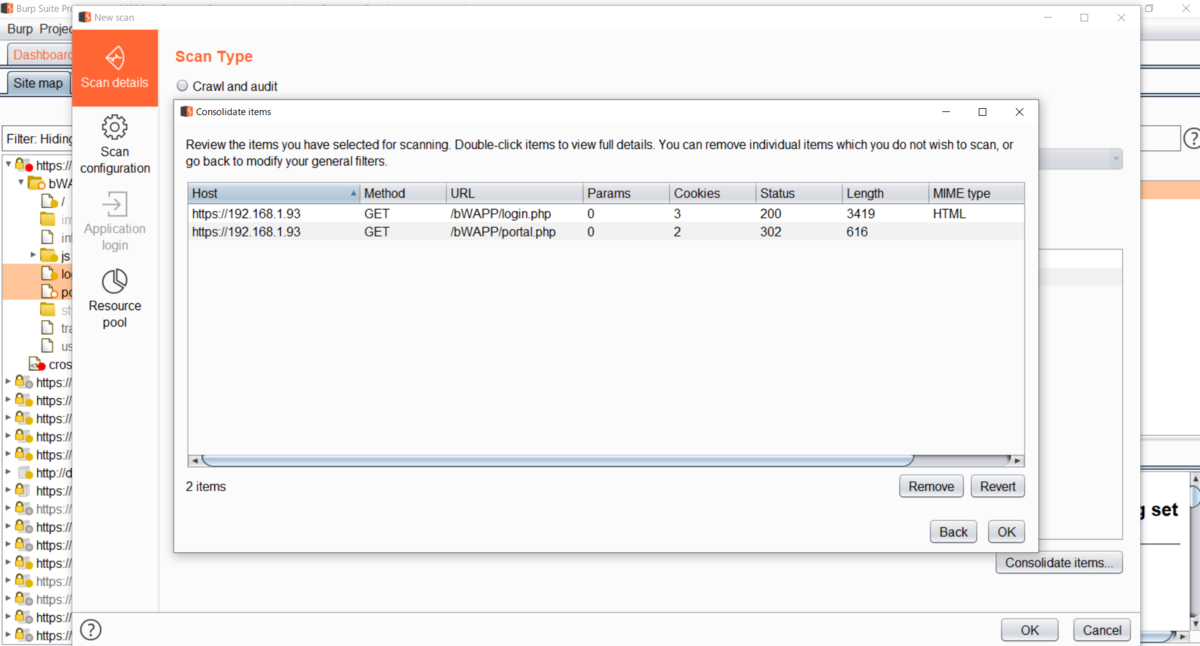Go Back in the Consolidate items dialog
Image resolution: width=1200 pixels, height=646 pixels.
click(x=953, y=532)
